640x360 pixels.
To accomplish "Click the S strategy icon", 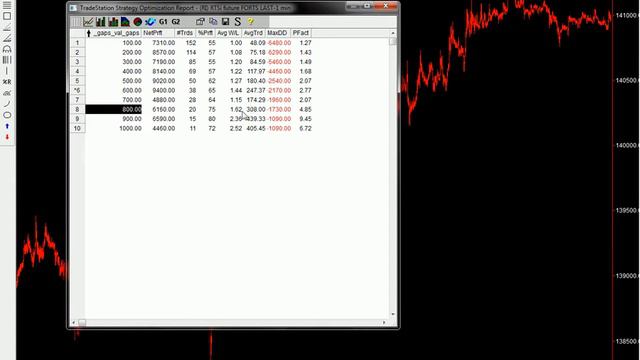I will coord(238,22).
